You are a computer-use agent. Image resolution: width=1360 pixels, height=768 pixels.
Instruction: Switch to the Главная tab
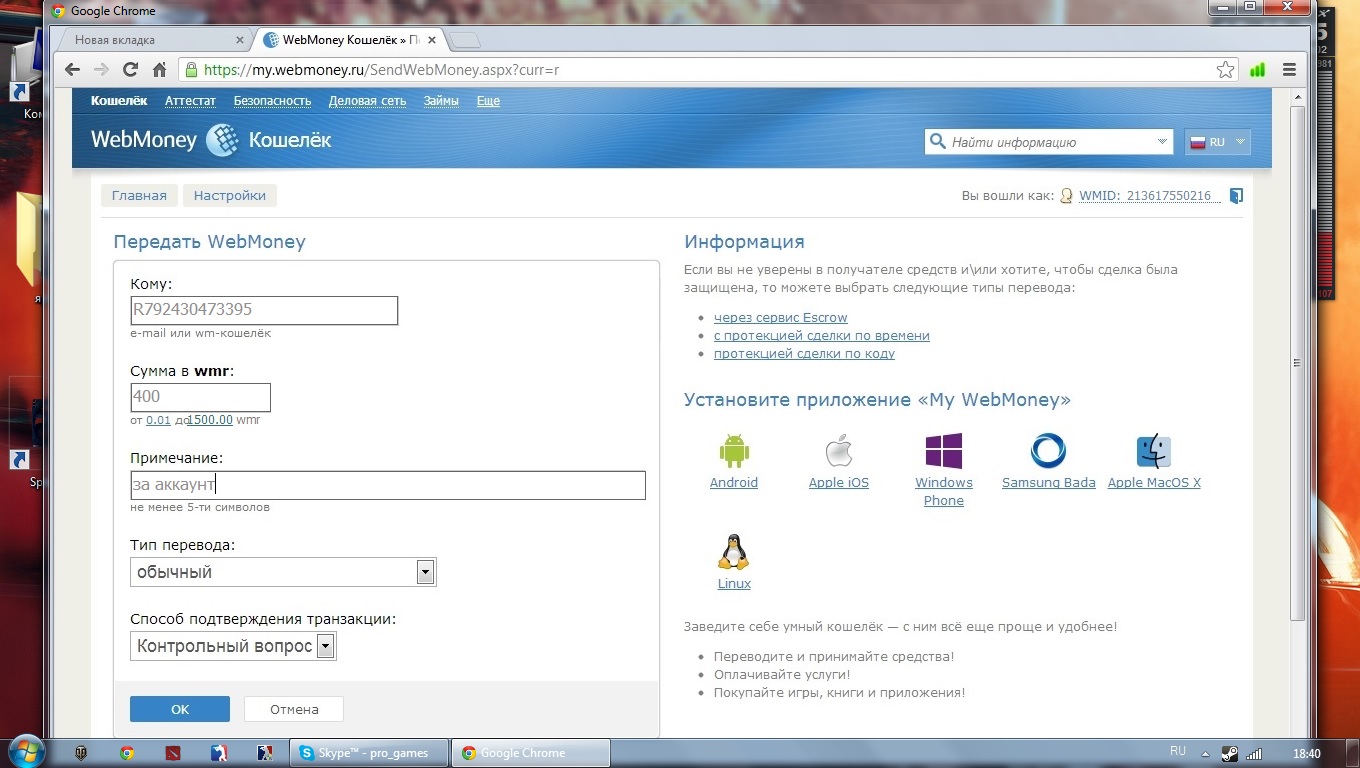tap(139, 196)
